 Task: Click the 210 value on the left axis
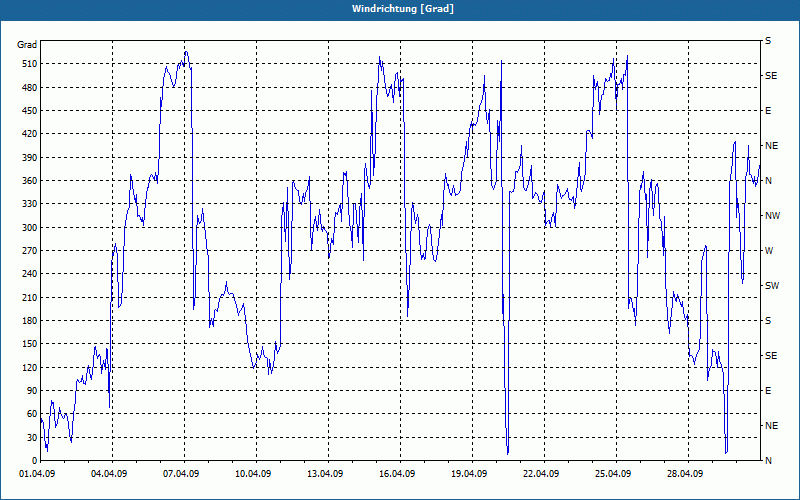(x=30, y=297)
